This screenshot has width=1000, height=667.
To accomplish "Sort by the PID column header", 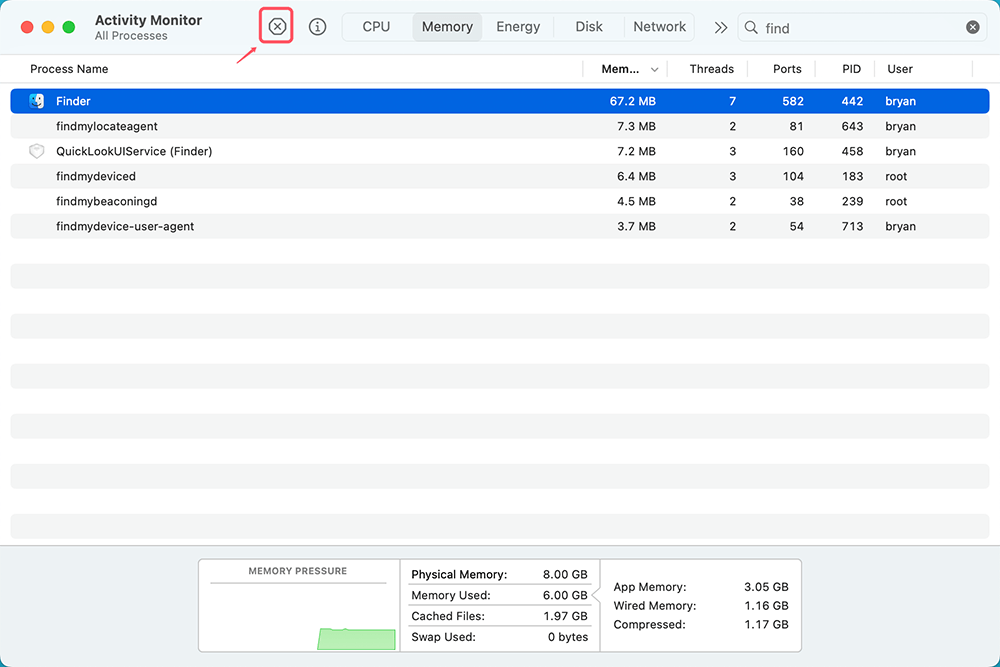I will pos(850,69).
